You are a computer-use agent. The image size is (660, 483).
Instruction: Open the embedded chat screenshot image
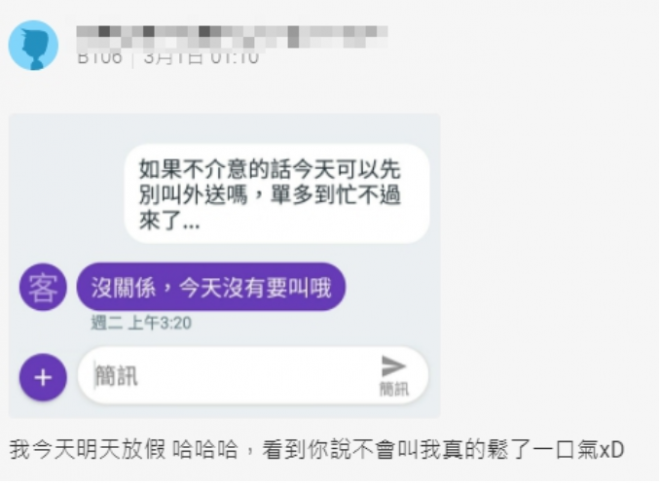tap(225, 266)
